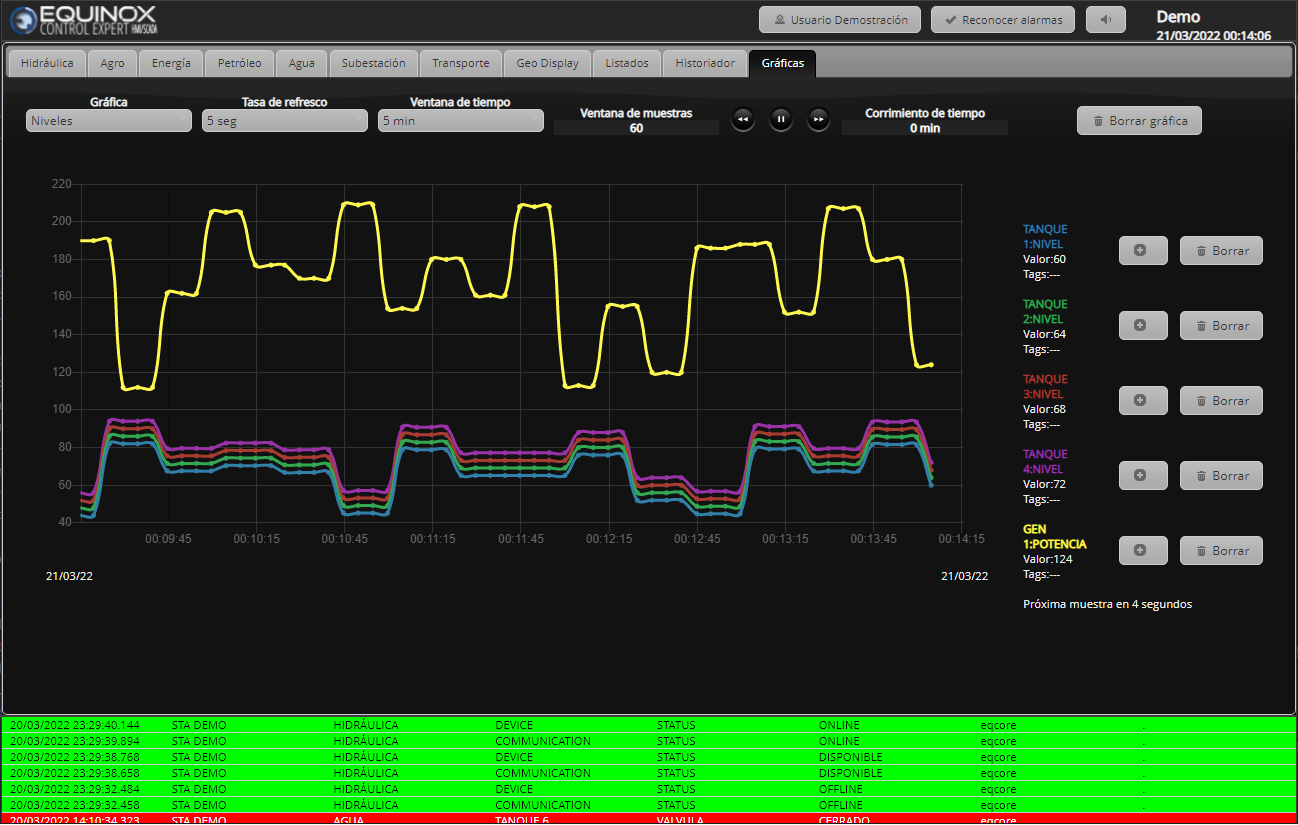This screenshot has height=825, width=1298.
Task: Open Ventana de tiempo dropdown
Action: pos(461,121)
